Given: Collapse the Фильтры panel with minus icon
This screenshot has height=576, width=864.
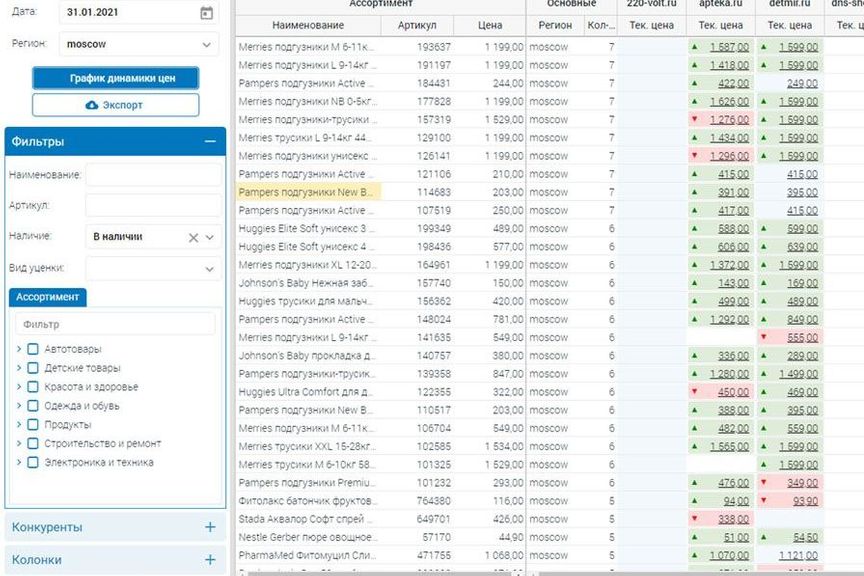Looking at the screenshot, I should pyautogui.click(x=210, y=142).
